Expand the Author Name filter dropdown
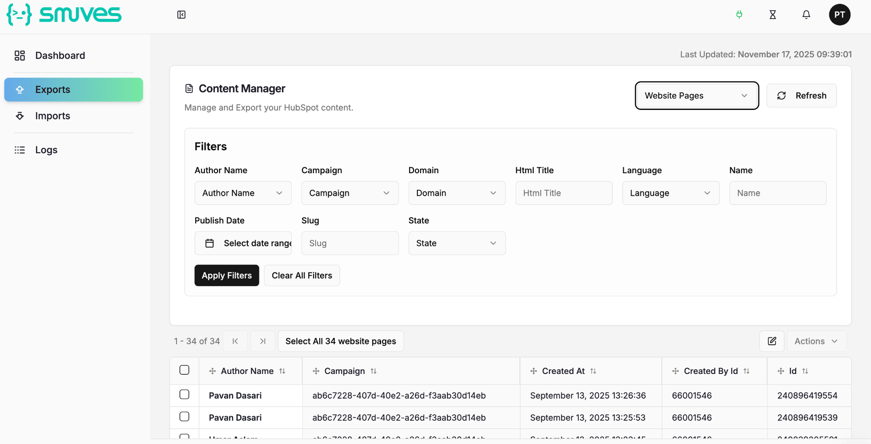The image size is (871, 444). [242, 193]
